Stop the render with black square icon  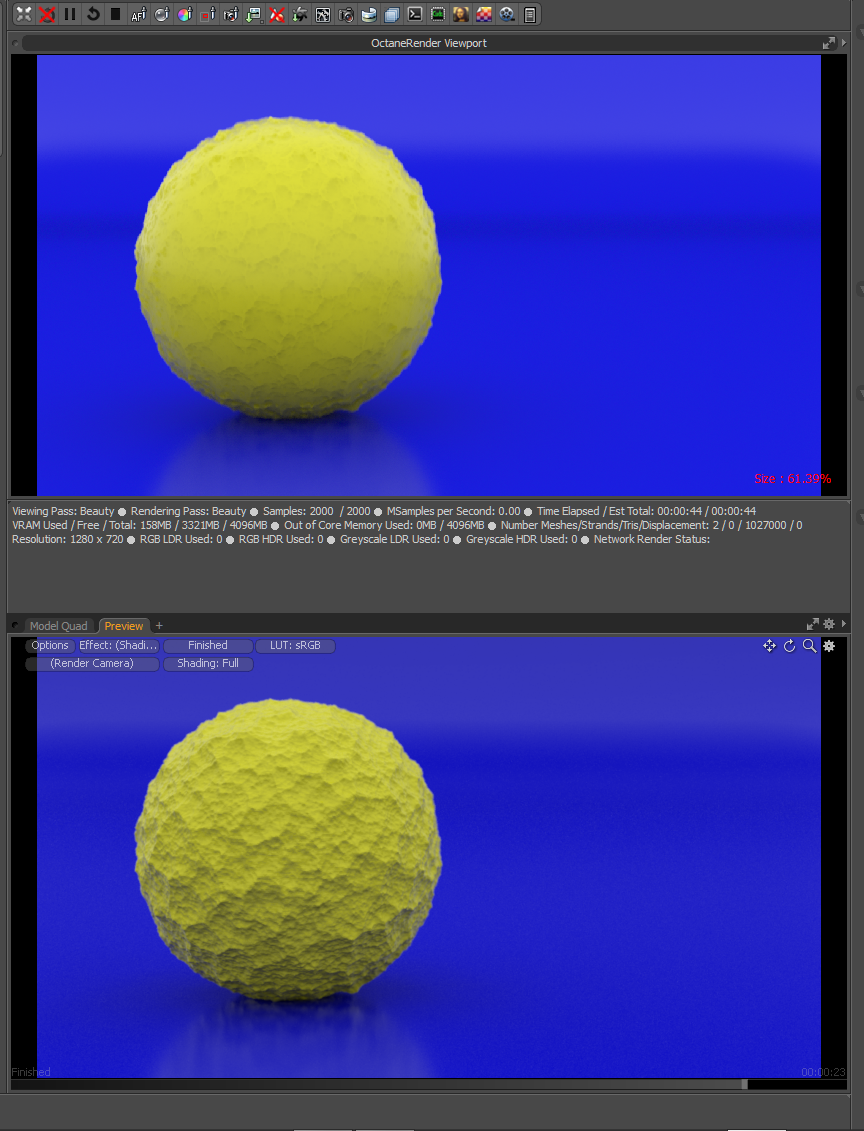click(115, 14)
